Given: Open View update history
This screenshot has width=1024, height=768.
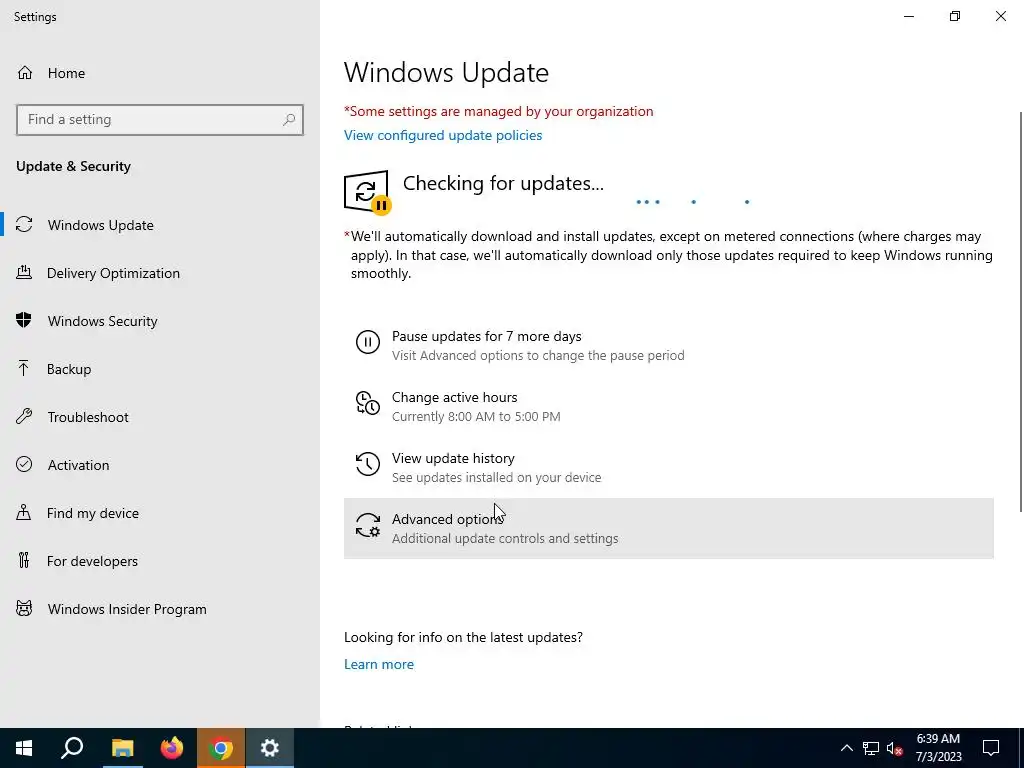Looking at the screenshot, I should [x=669, y=467].
